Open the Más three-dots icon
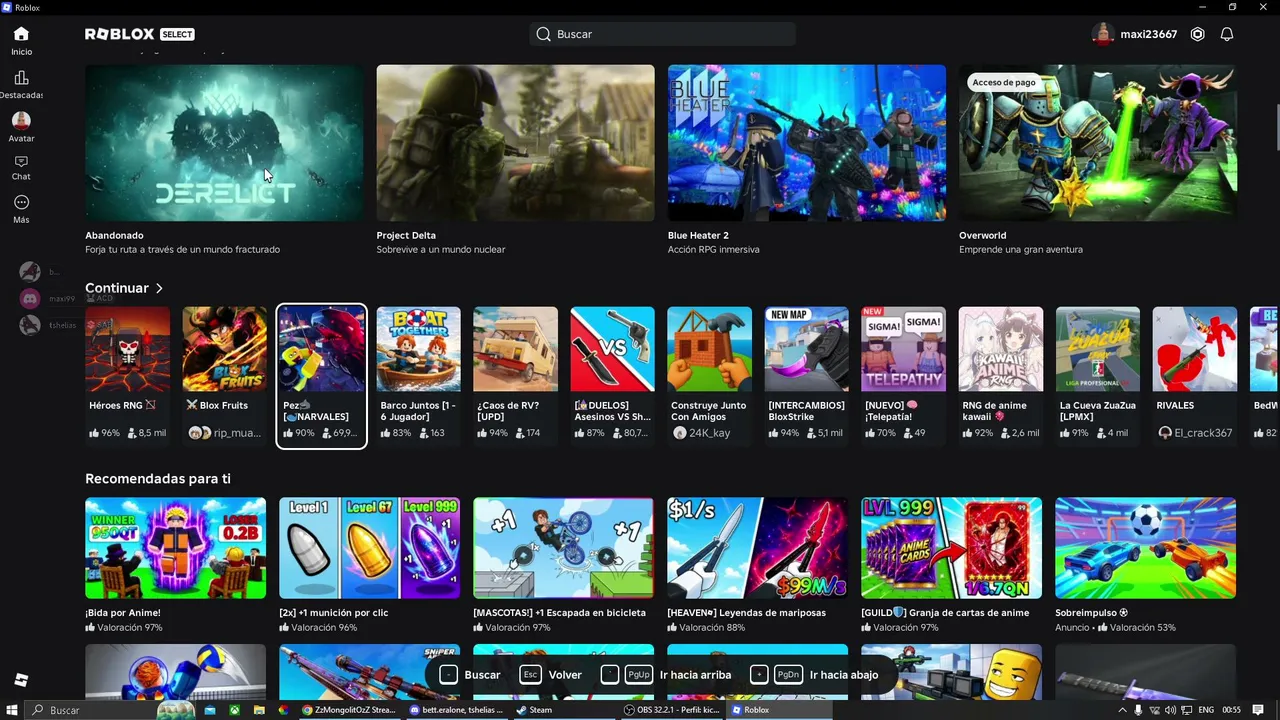 [21, 203]
